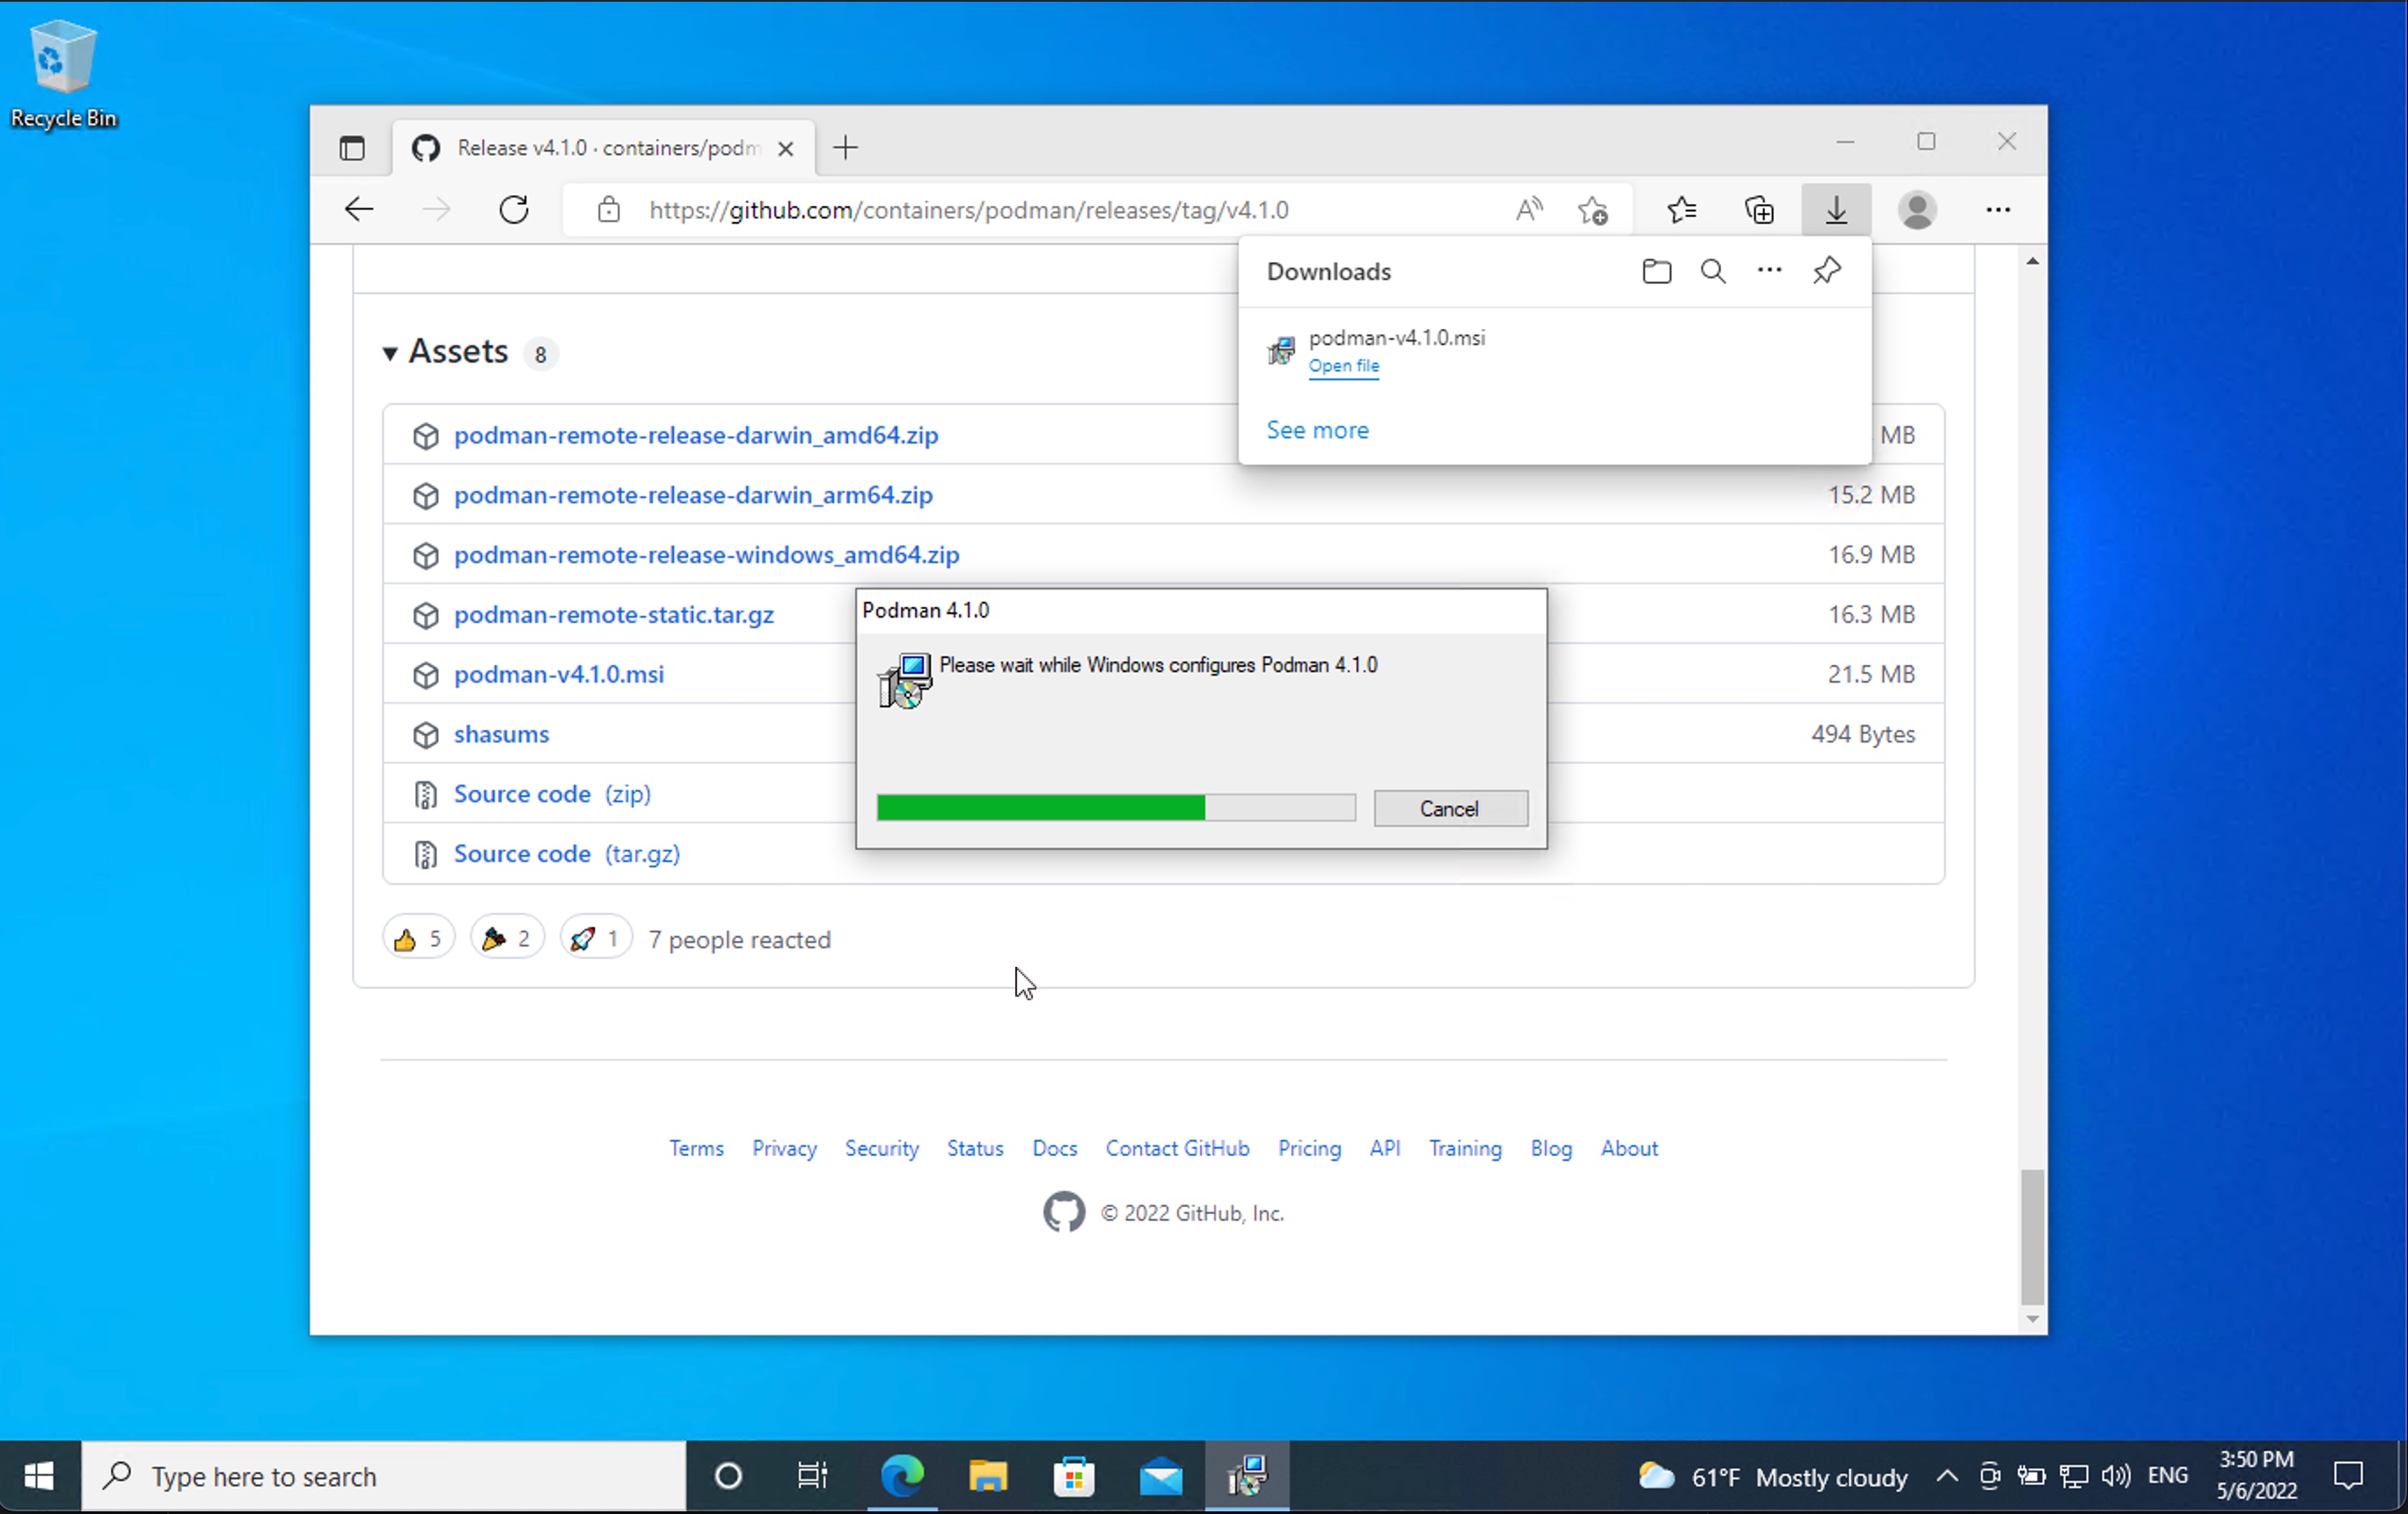Screen dimensions: 2408x1514
Task: Click the See more option in Downloads
Action: click(1318, 429)
